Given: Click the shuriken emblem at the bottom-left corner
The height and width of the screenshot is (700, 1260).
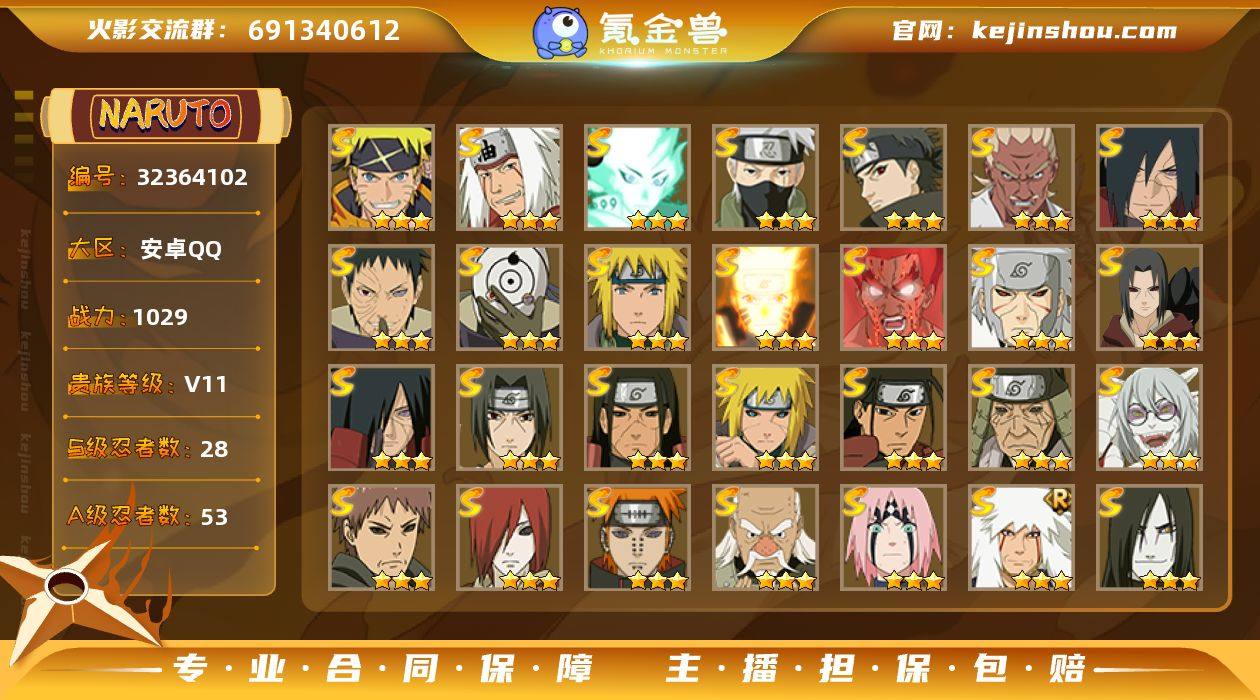Looking at the screenshot, I should pyautogui.click(x=72, y=590).
